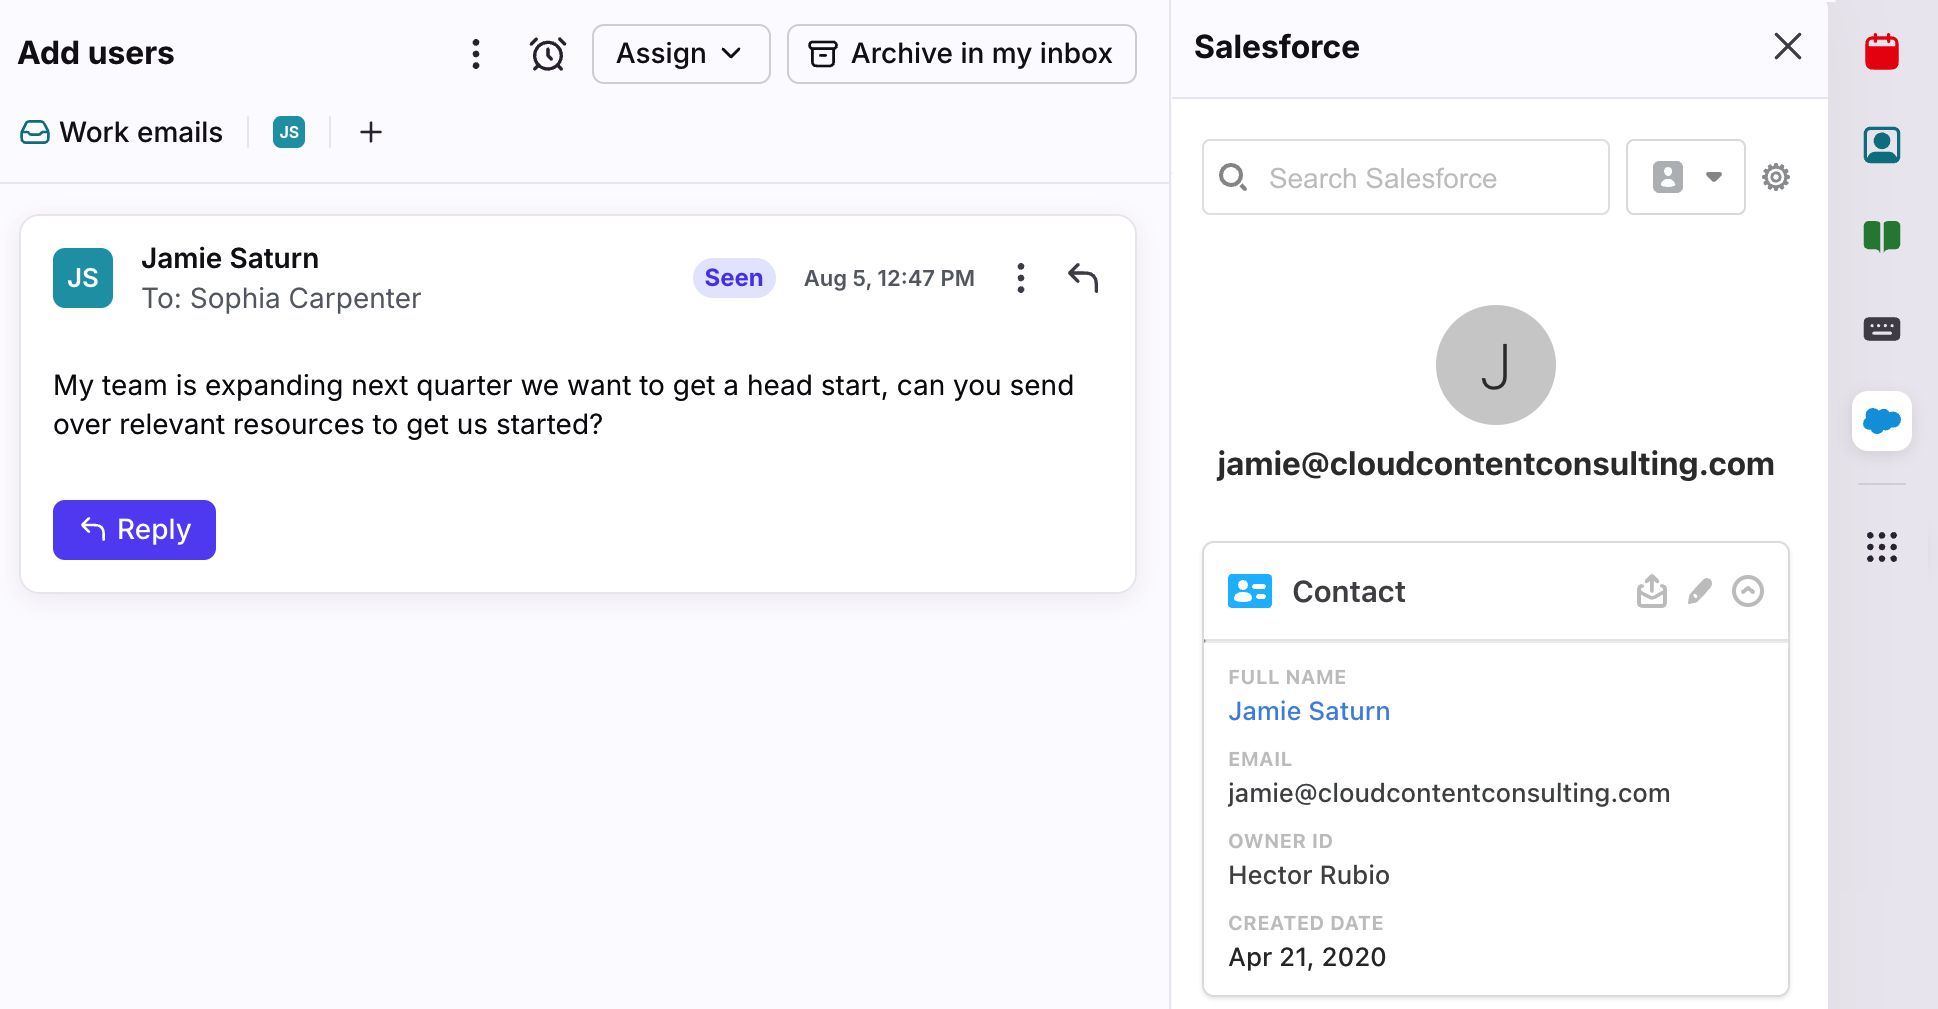Open the Jamie Saturn contact link
This screenshot has width=1938, height=1009.
point(1309,711)
